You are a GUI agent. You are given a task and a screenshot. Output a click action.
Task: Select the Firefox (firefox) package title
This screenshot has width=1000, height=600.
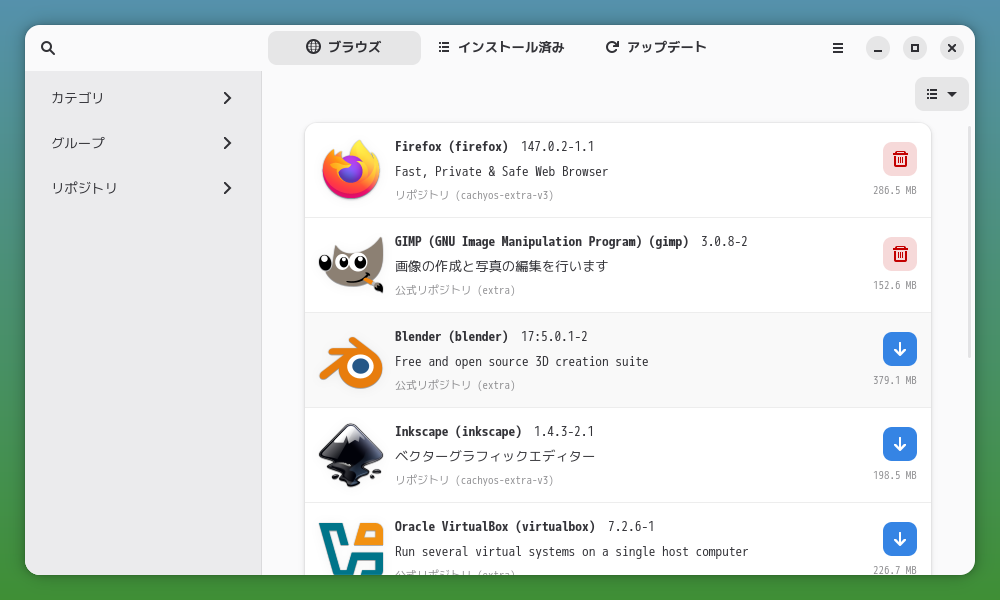[451, 147]
